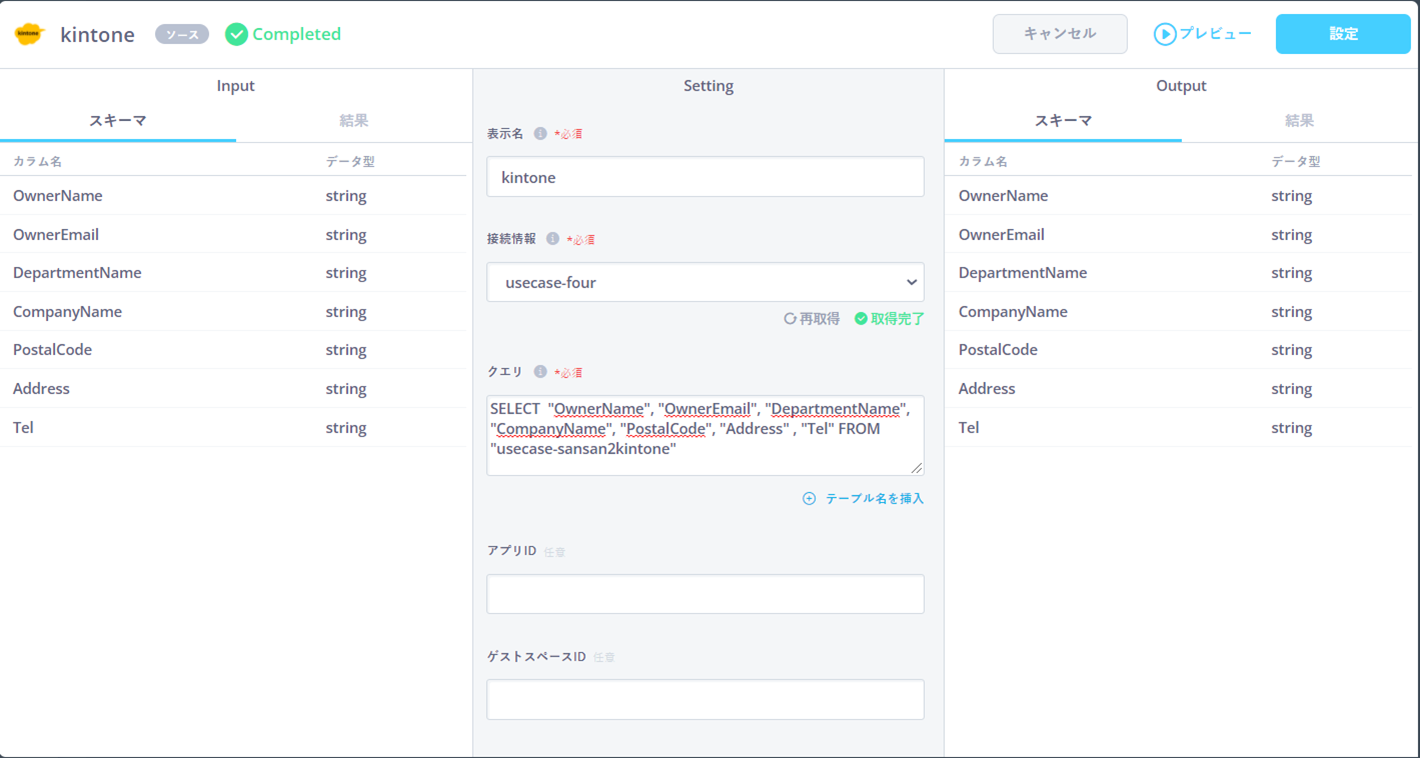
Task: Click the 再取得 refresh icon
Action: (x=790, y=319)
